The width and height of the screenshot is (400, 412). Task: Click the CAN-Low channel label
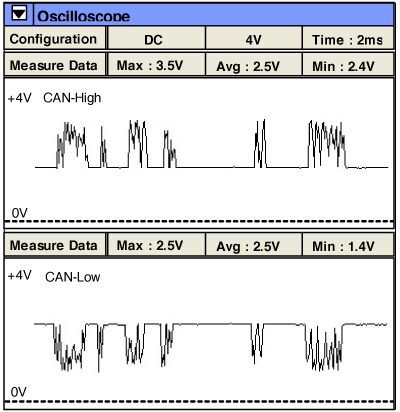click(x=72, y=277)
